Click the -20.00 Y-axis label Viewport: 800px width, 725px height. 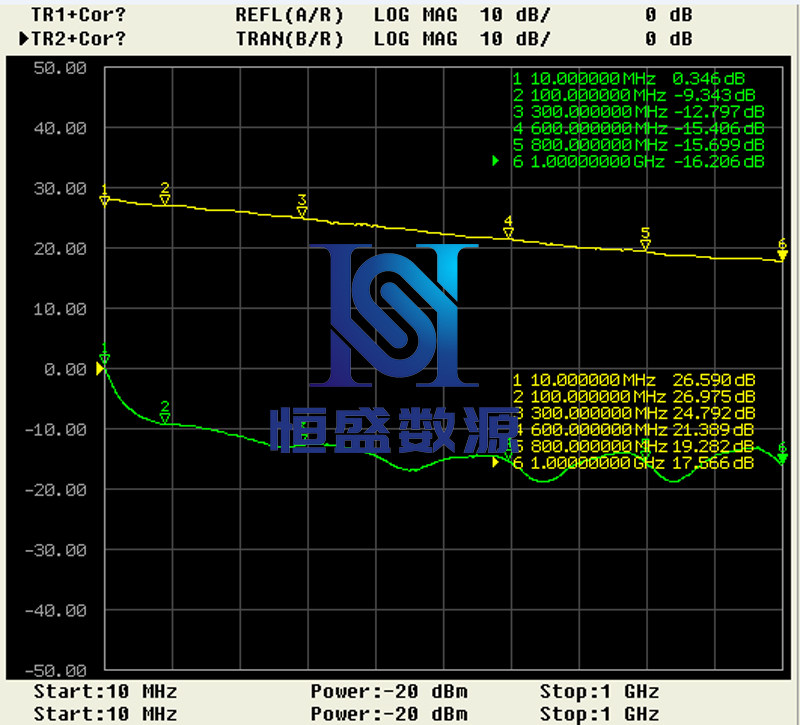point(56,490)
